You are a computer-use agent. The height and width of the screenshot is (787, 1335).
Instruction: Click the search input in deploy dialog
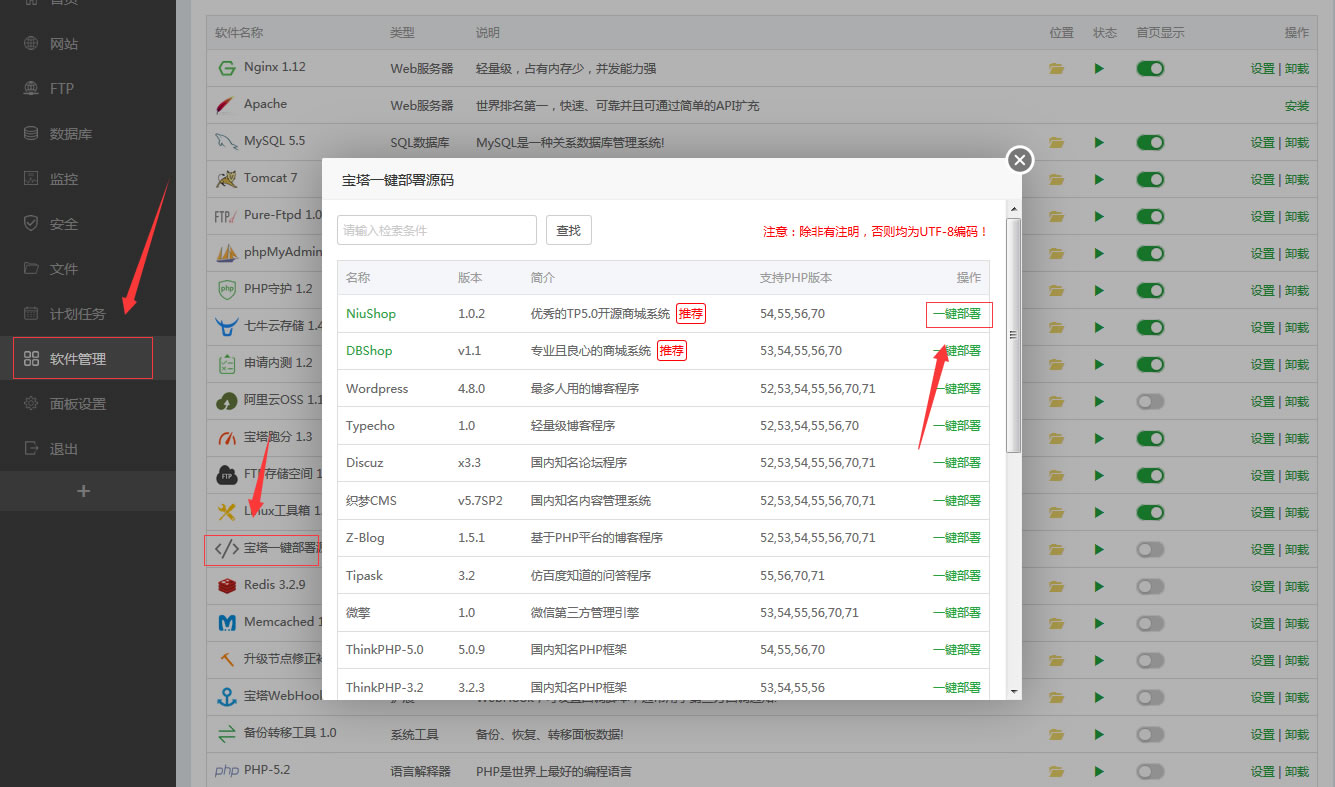(x=437, y=230)
